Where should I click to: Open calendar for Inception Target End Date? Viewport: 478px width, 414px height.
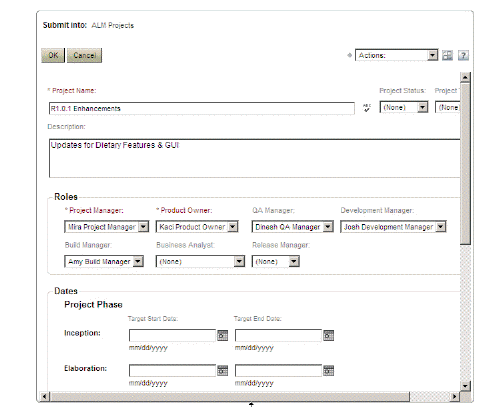[328, 335]
